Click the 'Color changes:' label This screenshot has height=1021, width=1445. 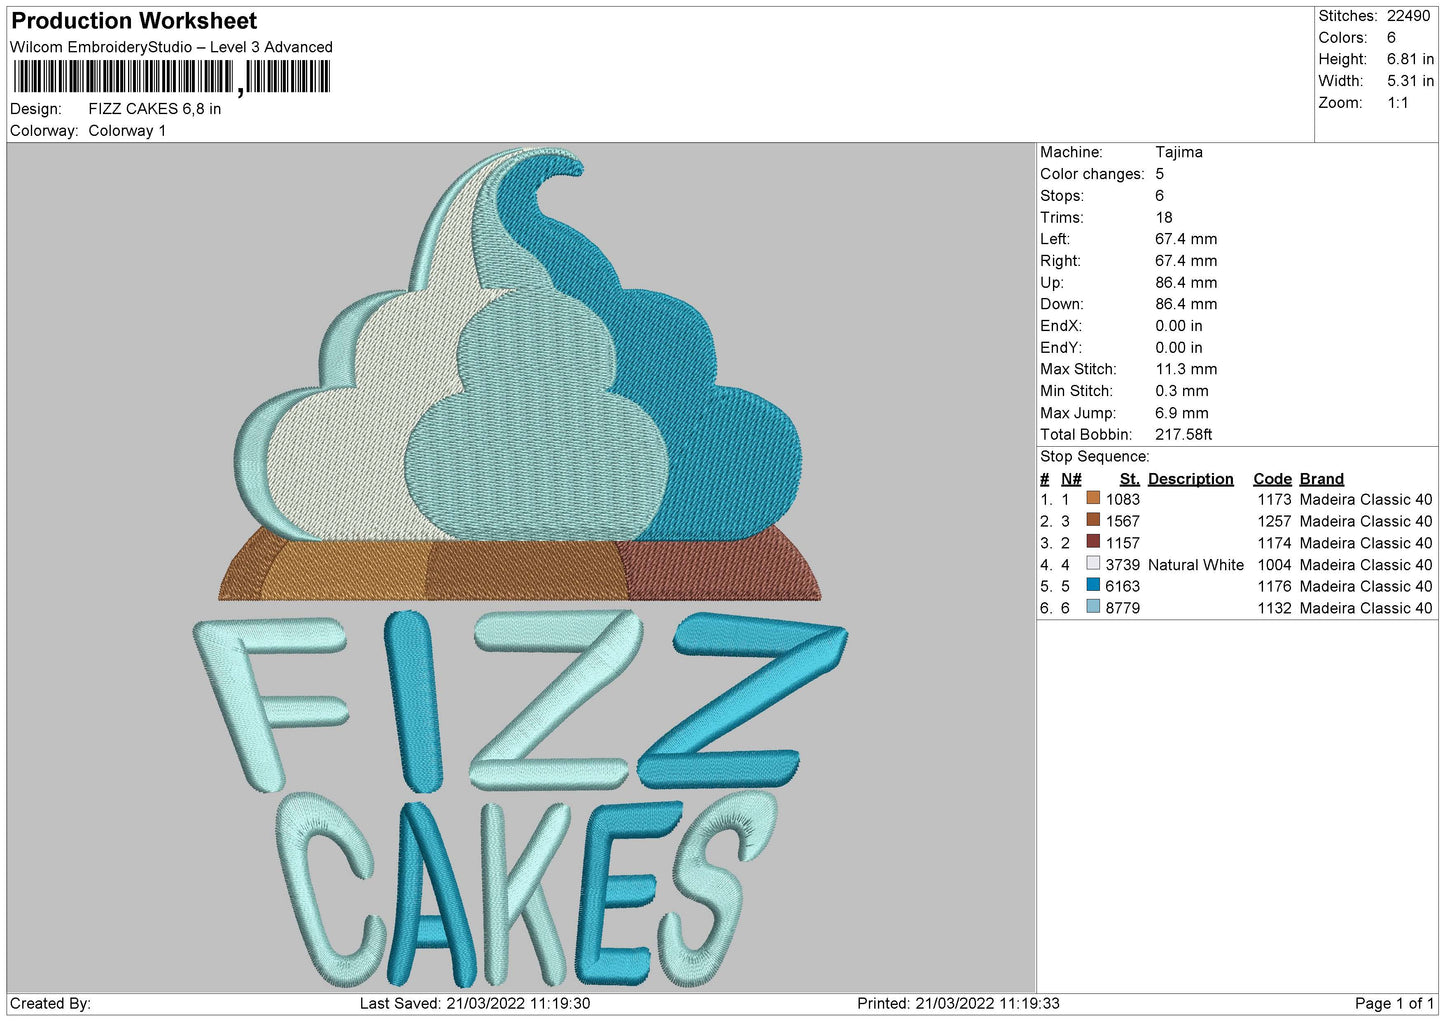pos(1092,174)
